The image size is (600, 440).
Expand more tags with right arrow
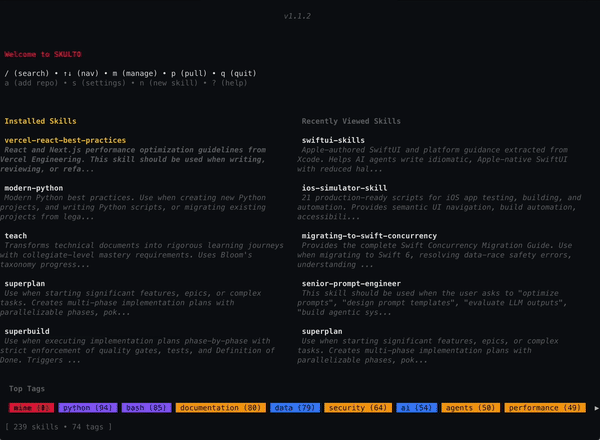597,408
